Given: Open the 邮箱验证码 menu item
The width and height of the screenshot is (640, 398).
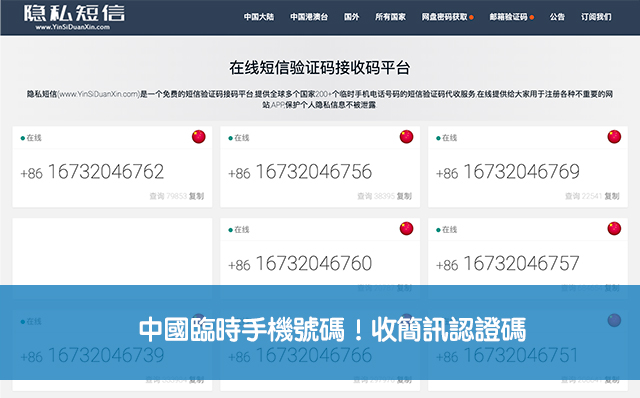Looking at the screenshot, I should tap(511, 17).
